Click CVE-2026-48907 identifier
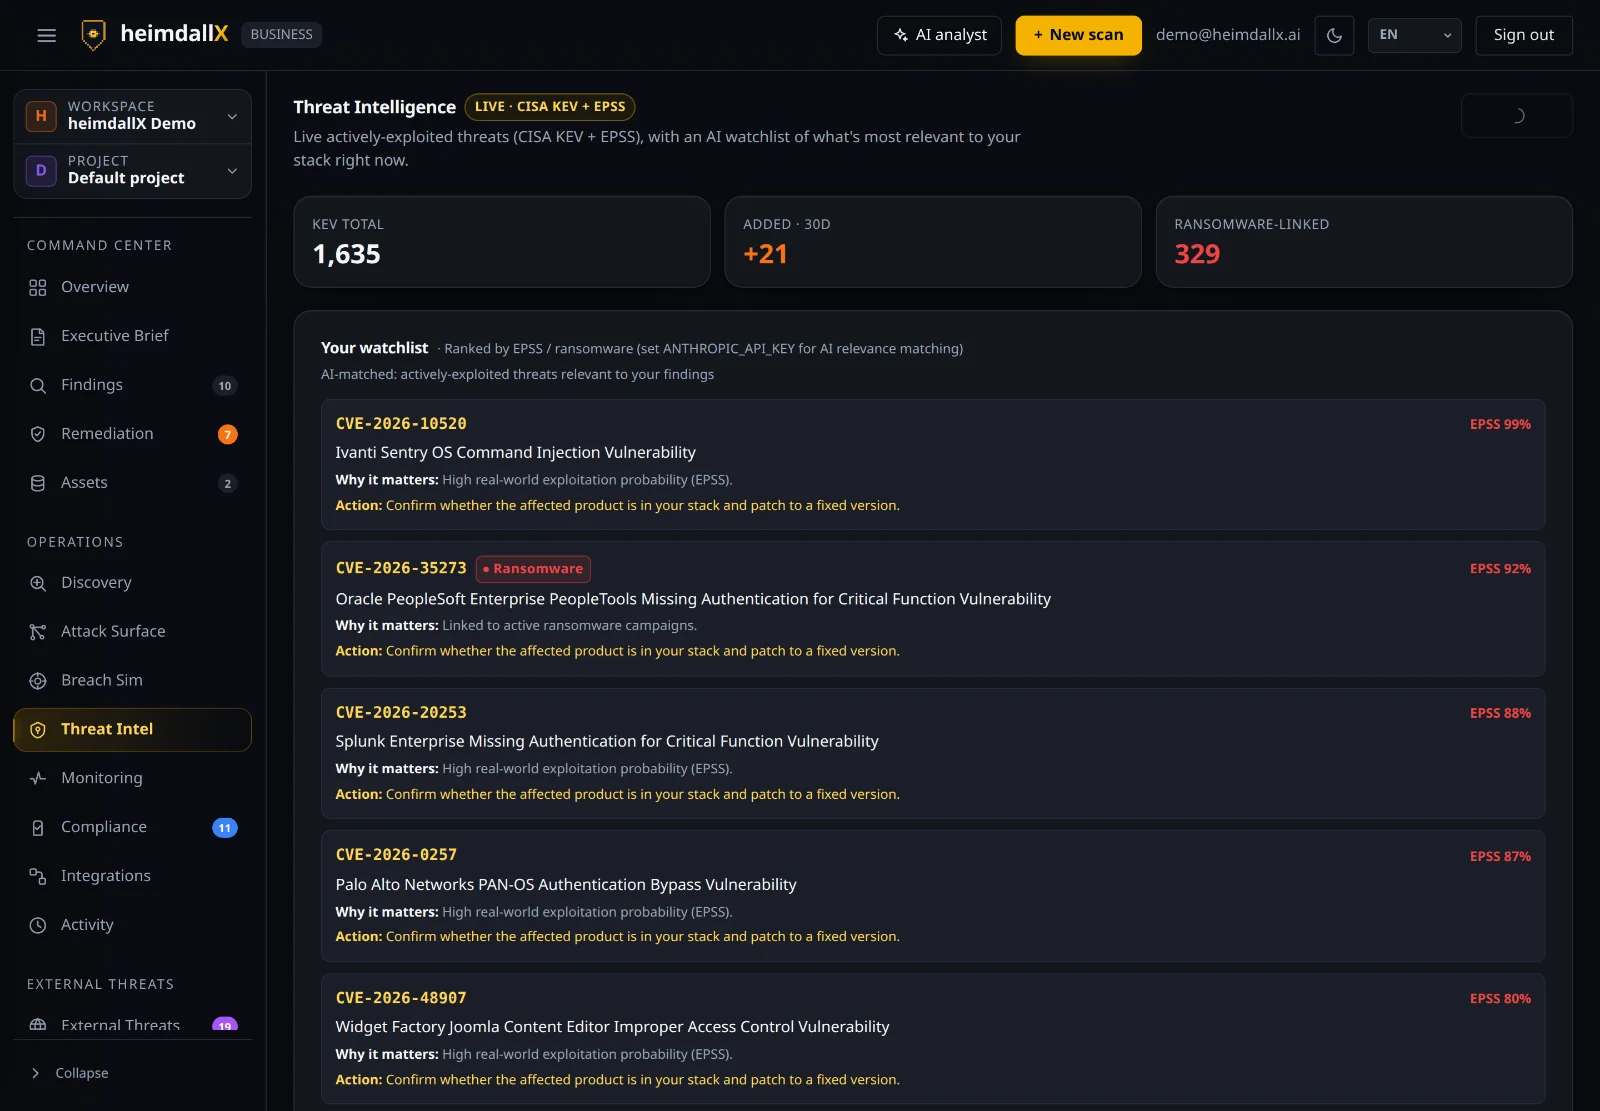Screen dimensions: 1600x1111 (400, 998)
